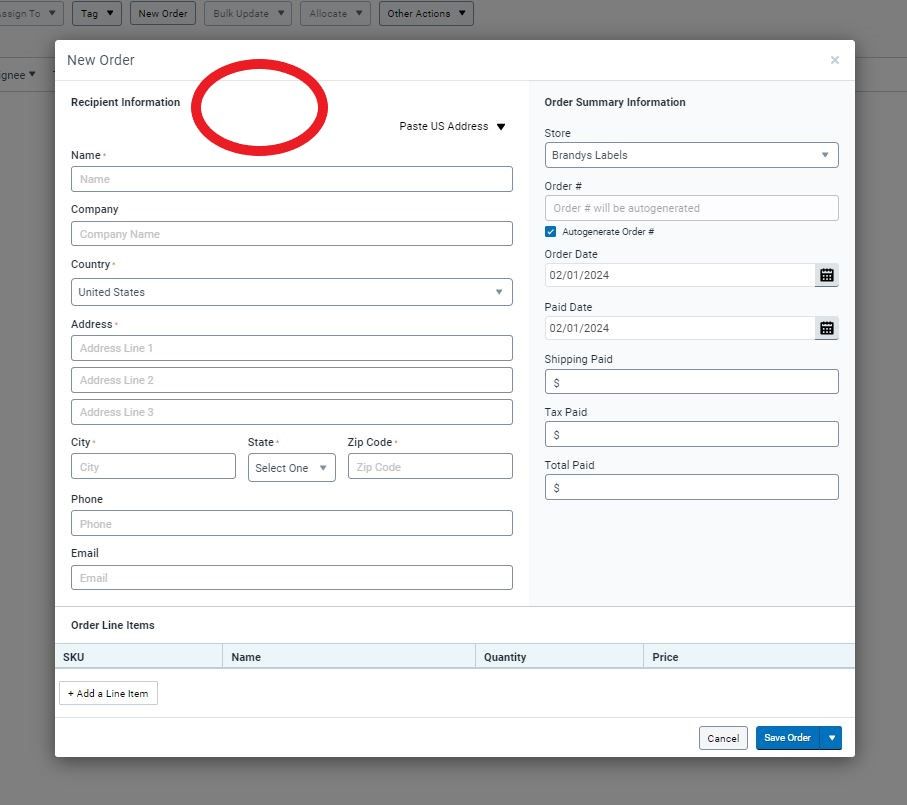Click Add a Line Item button
The width and height of the screenshot is (907, 805).
[108, 694]
